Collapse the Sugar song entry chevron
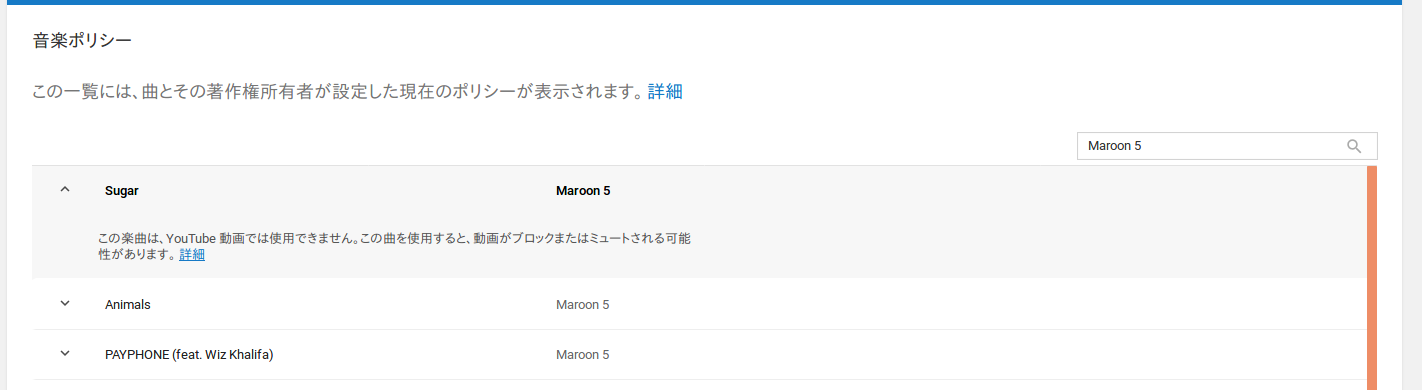This screenshot has width=1422, height=390. tap(65, 190)
